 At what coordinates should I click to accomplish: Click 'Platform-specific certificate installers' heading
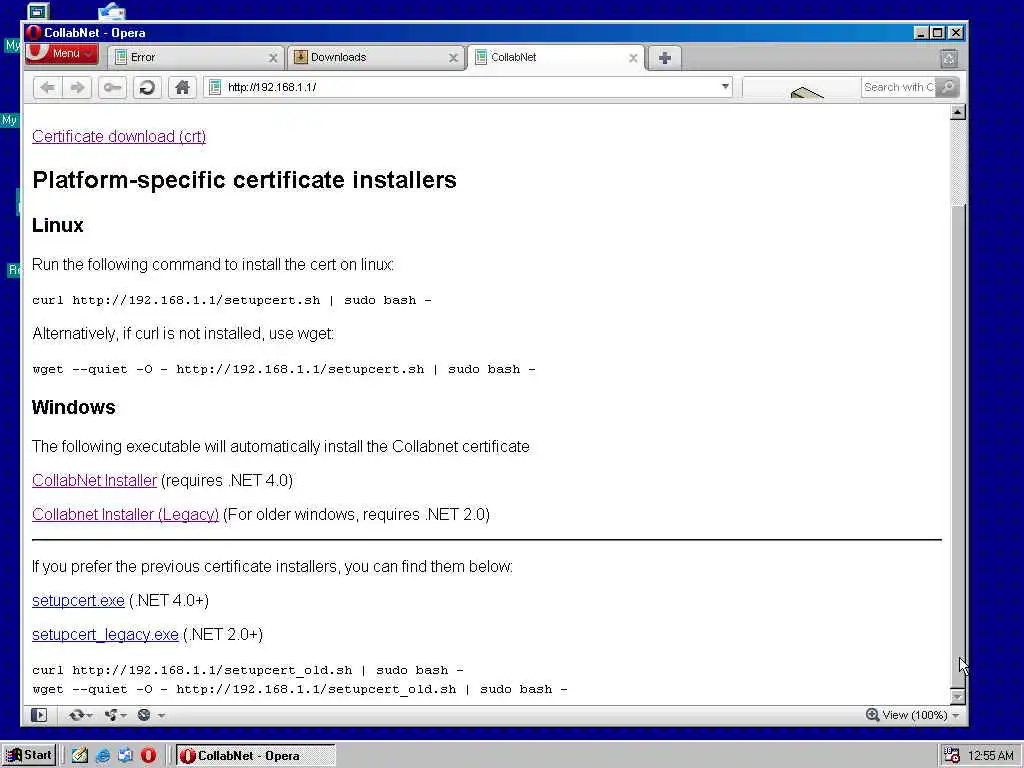click(244, 180)
